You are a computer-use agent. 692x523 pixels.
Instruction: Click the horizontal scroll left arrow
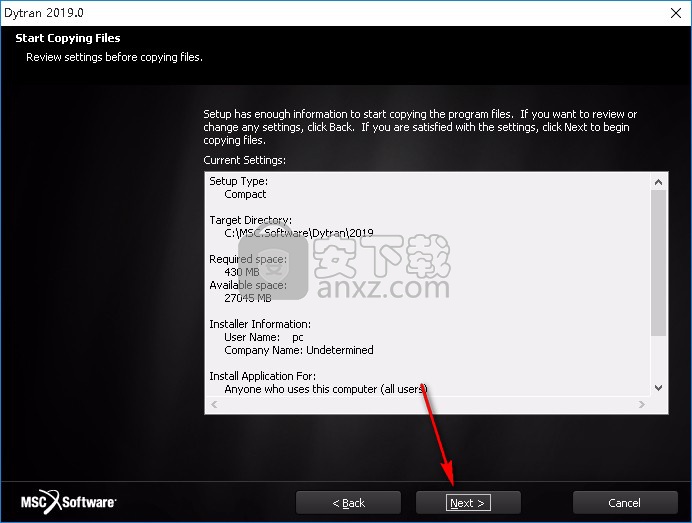coord(214,404)
